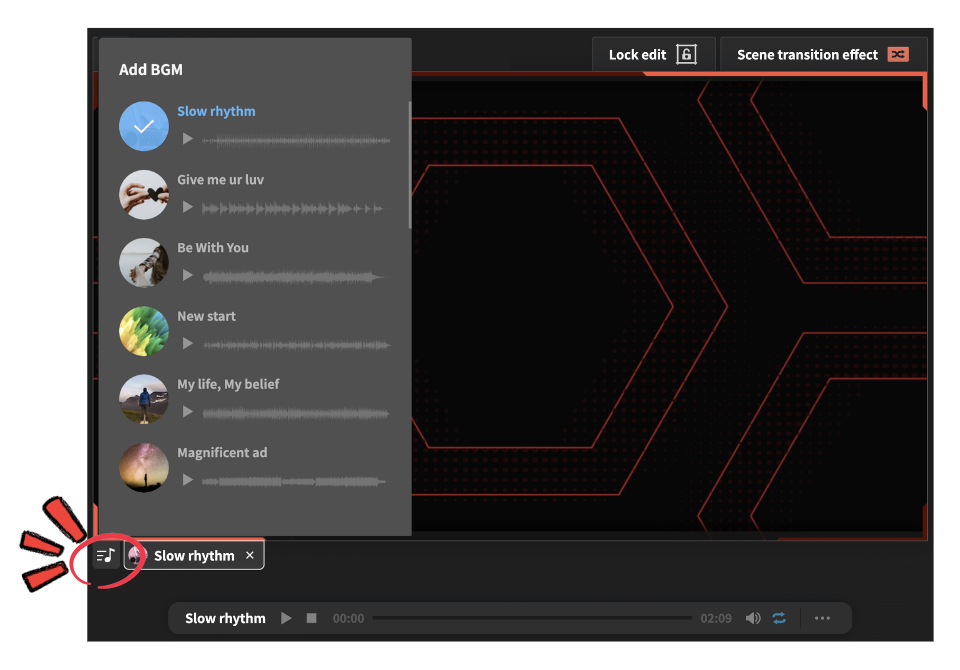Click the Slow rhythm chip thumbnail in the bottom bar
The height and width of the screenshot is (670, 960).
point(135,555)
